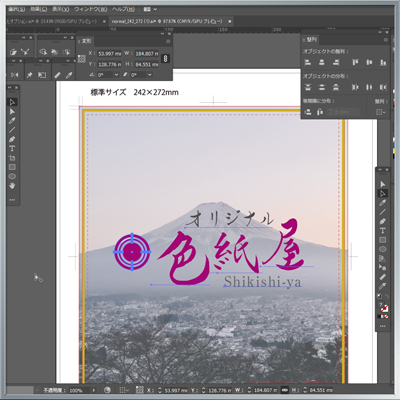Open the Transform panel flyout menu
This screenshot has height=400, width=400.
(x=168, y=41)
